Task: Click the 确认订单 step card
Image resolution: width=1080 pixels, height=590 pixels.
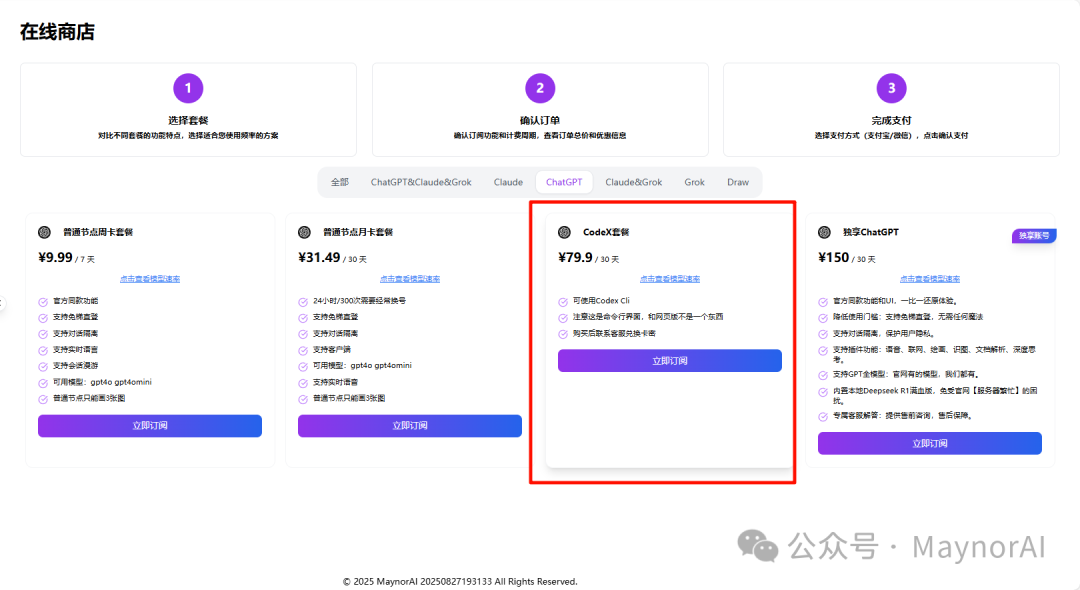Action: pyautogui.click(x=540, y=109)
